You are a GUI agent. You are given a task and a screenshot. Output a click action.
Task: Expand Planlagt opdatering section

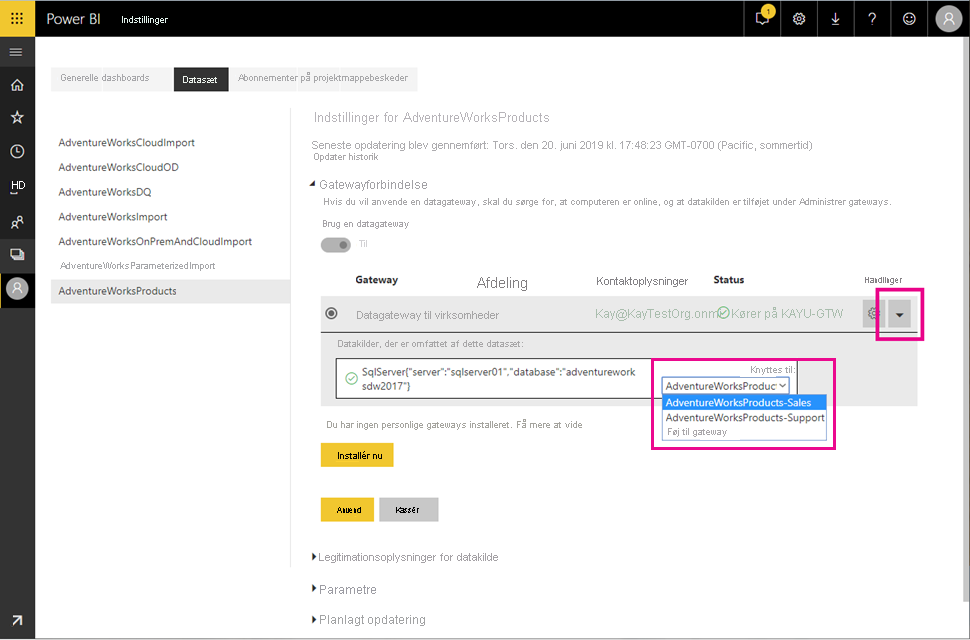coord(371,619)
